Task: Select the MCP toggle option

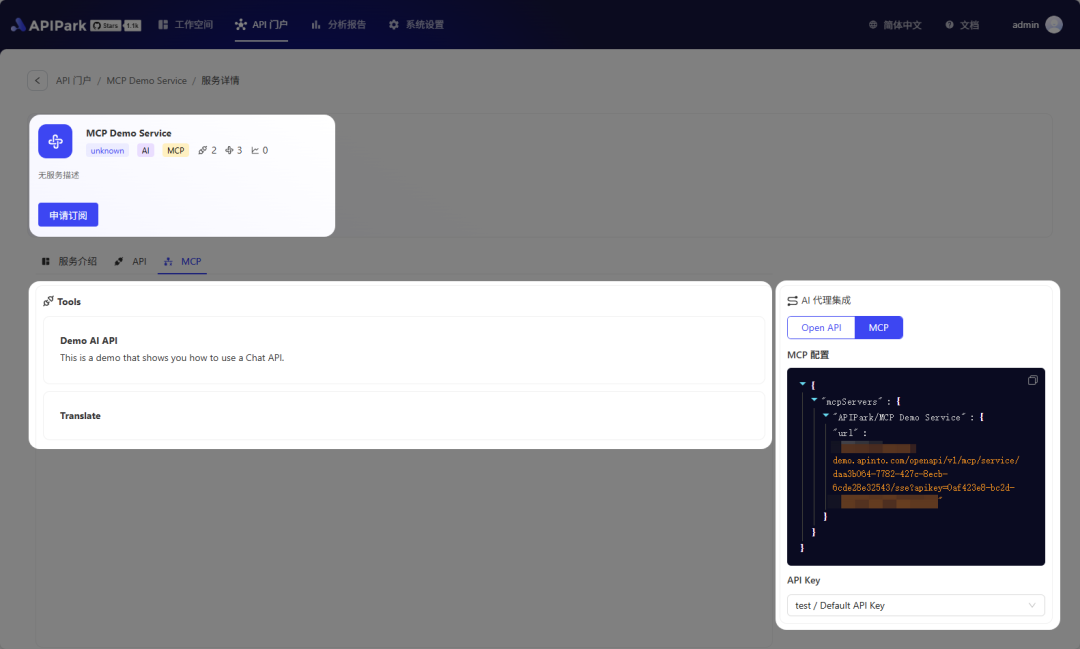Action: (x=878, y=328)
